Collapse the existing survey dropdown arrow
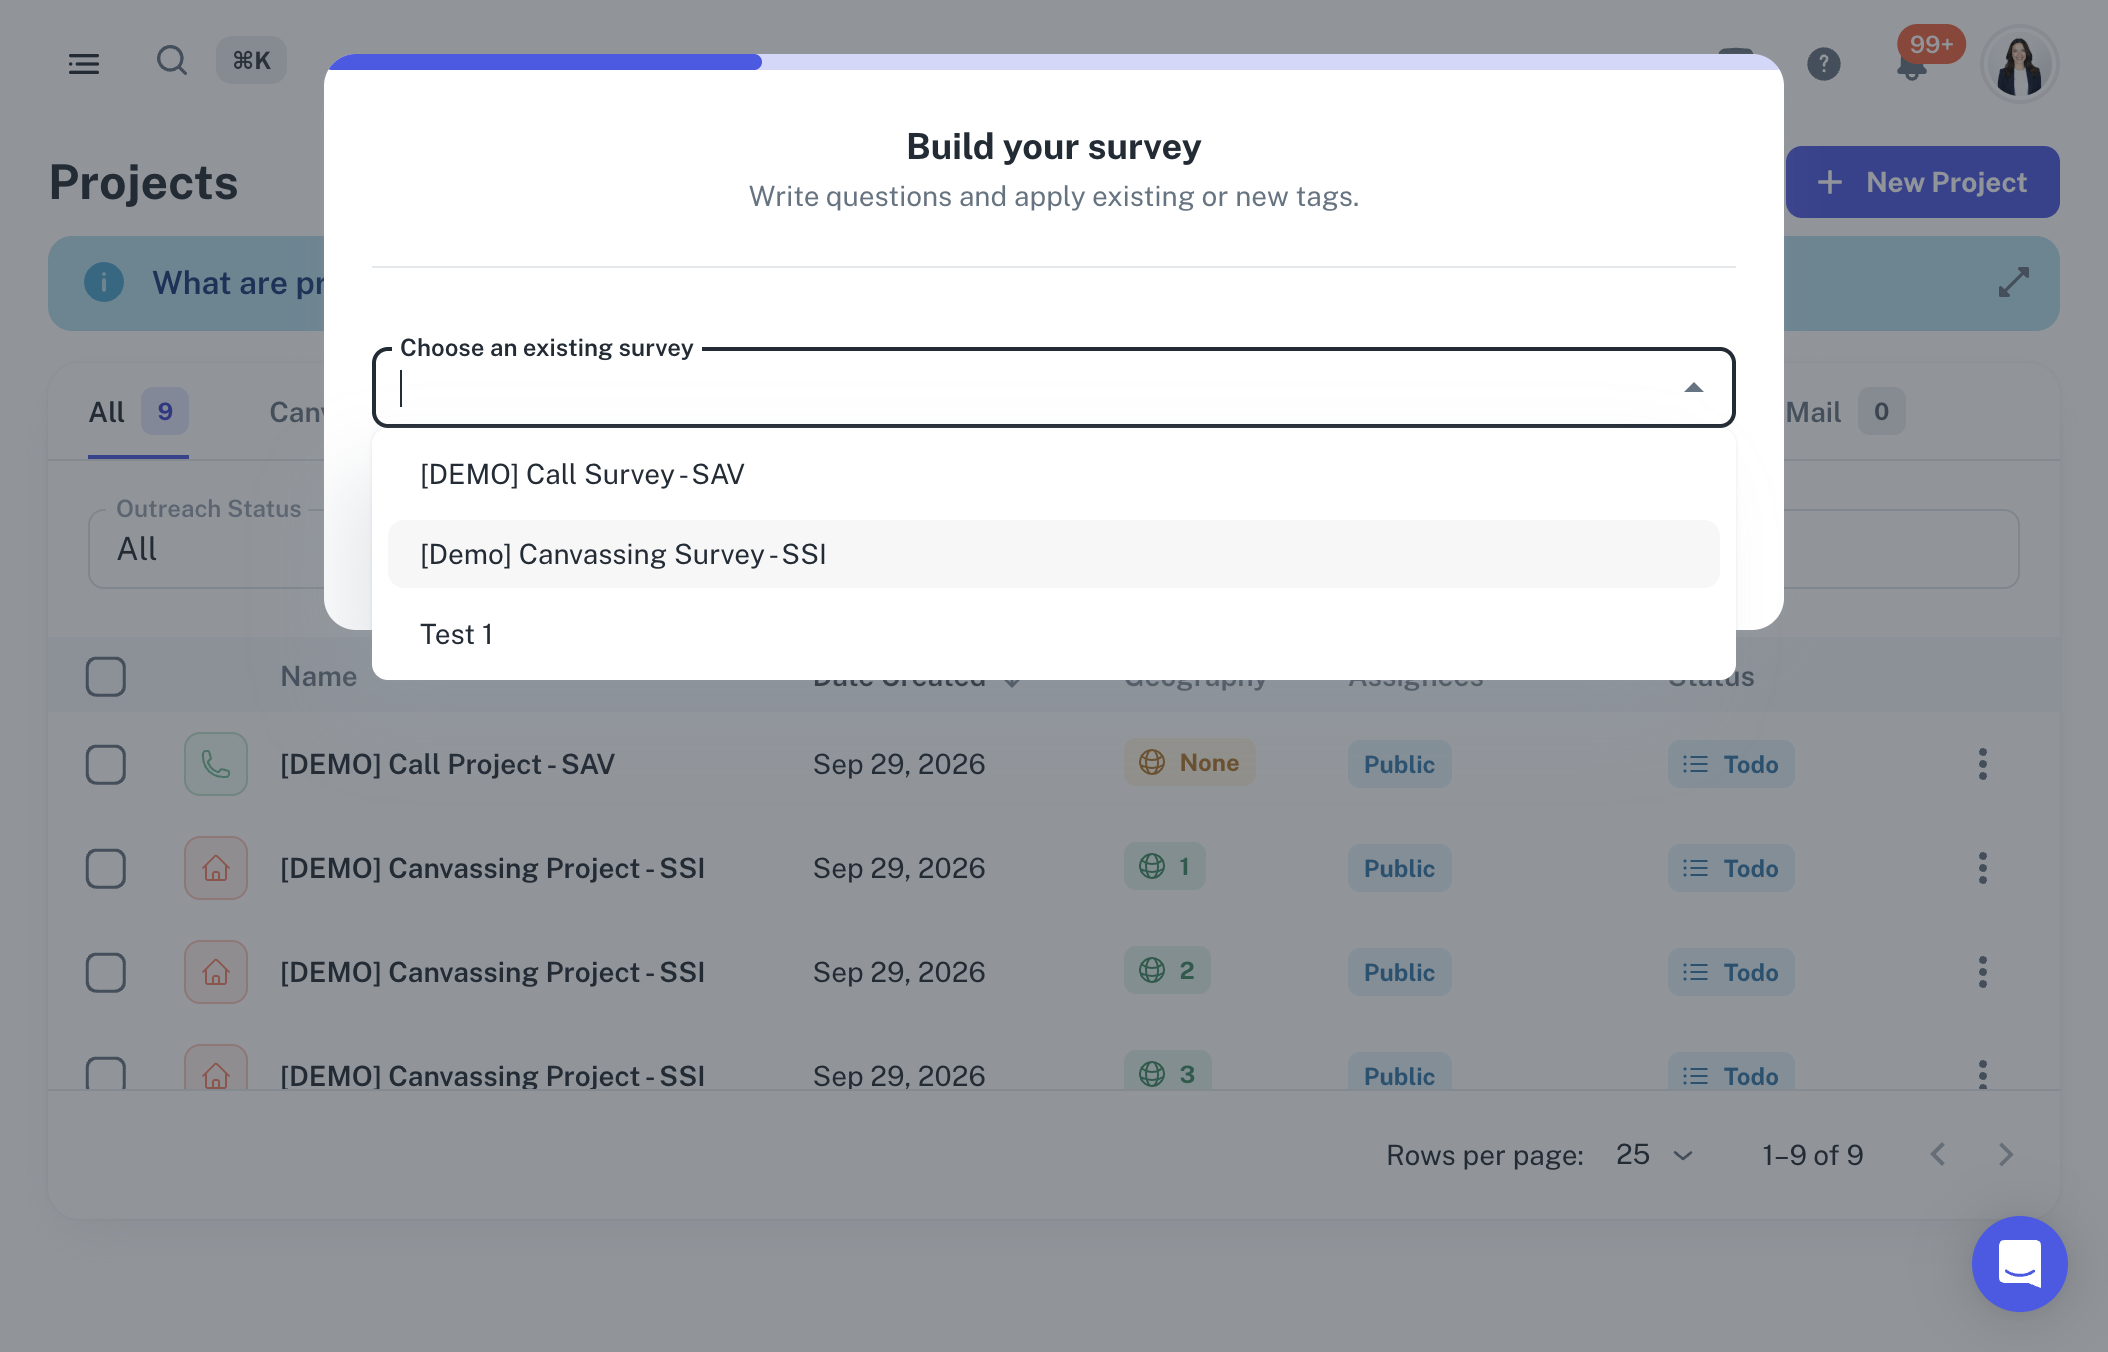 (x=1693, y=388)
